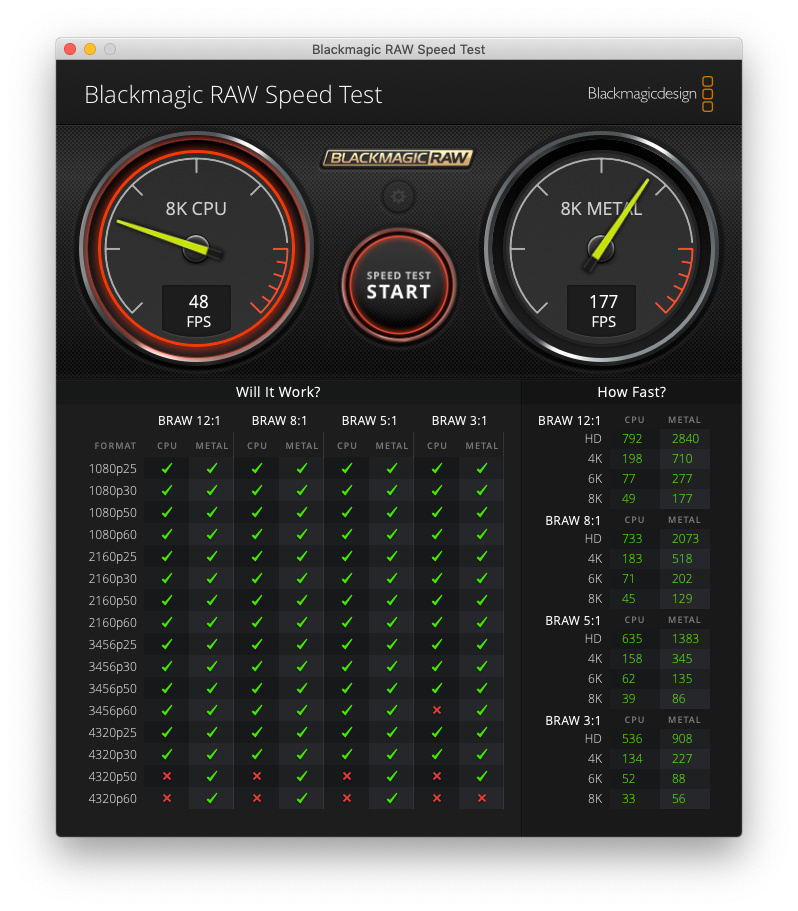Click the Blackmagicdesign logo

(650, 94)
